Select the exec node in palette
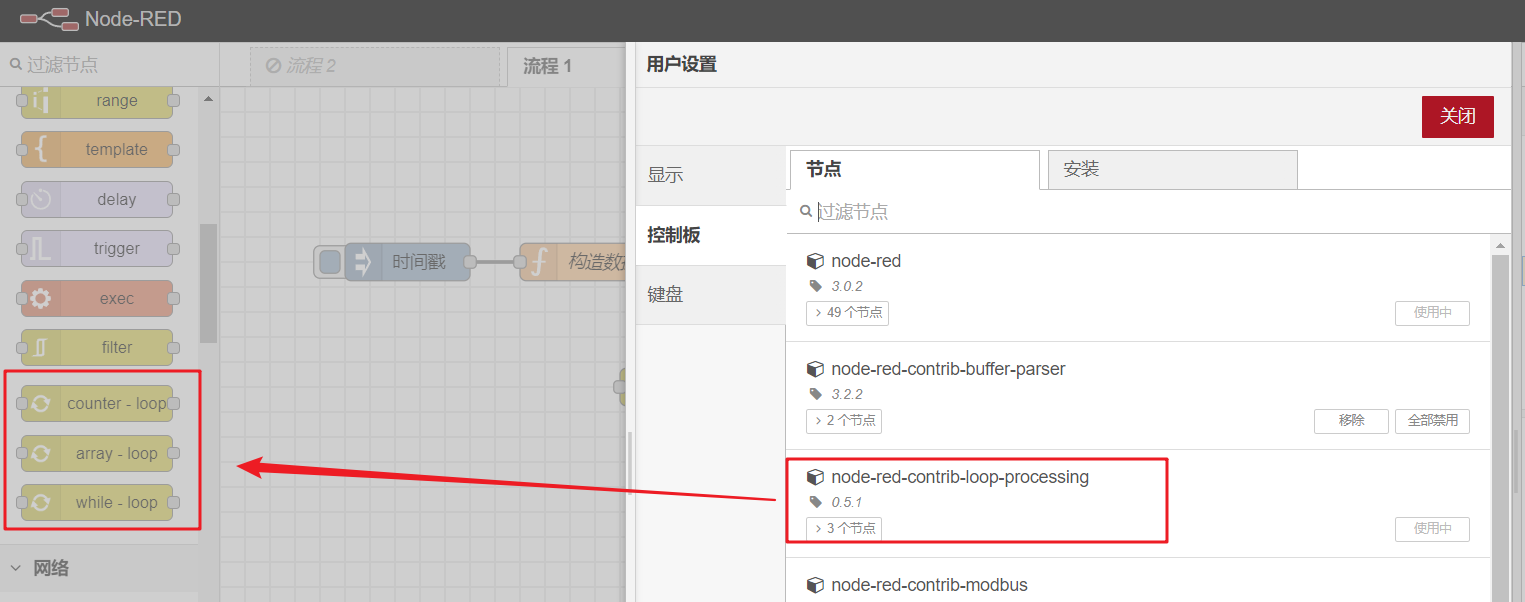The height and width of the screenshot is (602, 1525). click(97, 298)
